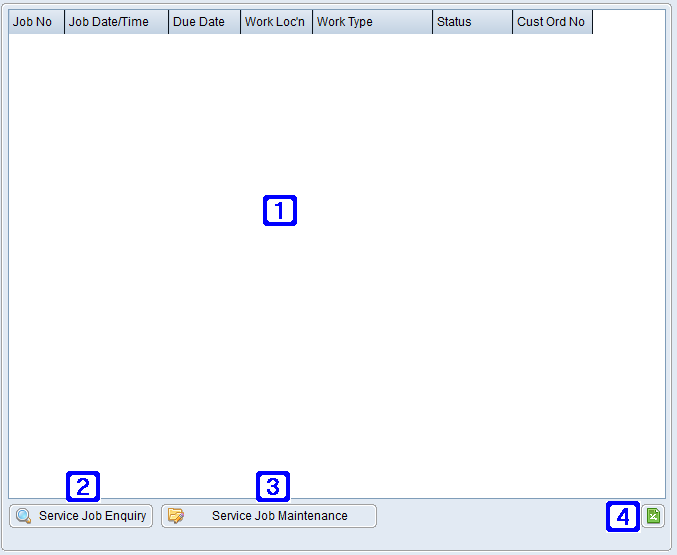
Task: Click the blue callout marker numbered 4
Action: [x=623, y=517]
